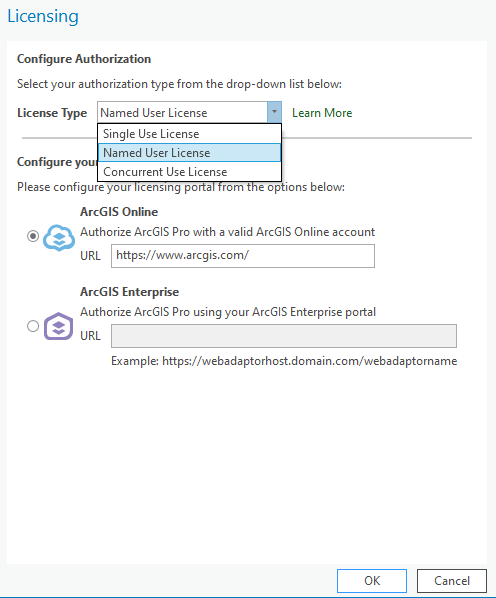
Task: Dismiss dialog with Cancel button
Action: pos(452,581)
